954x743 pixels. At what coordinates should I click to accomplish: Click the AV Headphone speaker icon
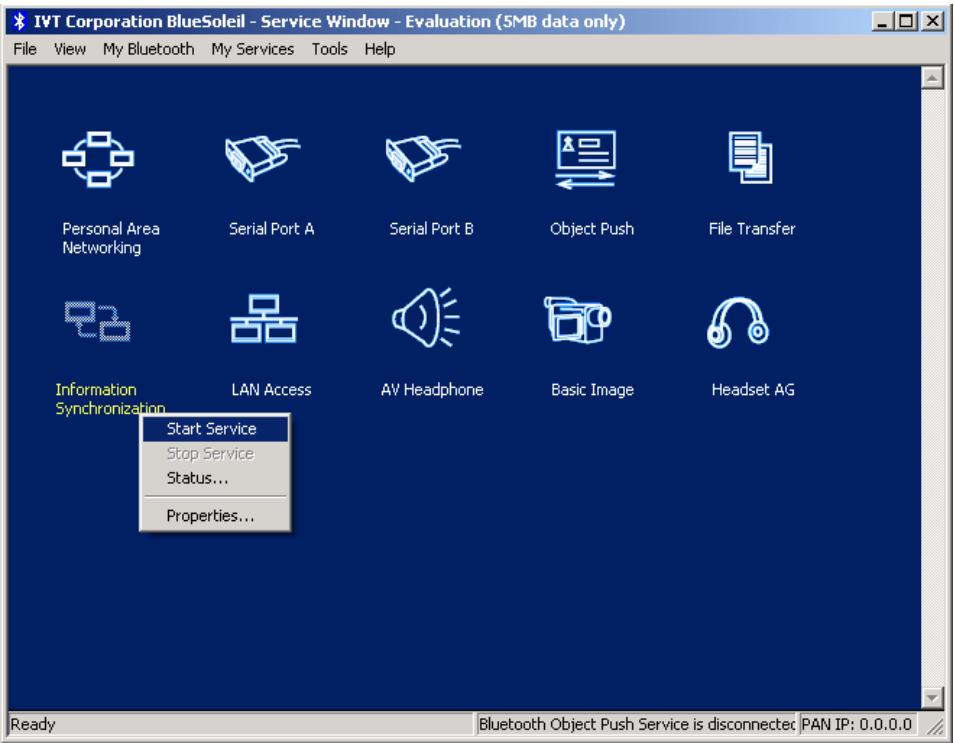426,318
